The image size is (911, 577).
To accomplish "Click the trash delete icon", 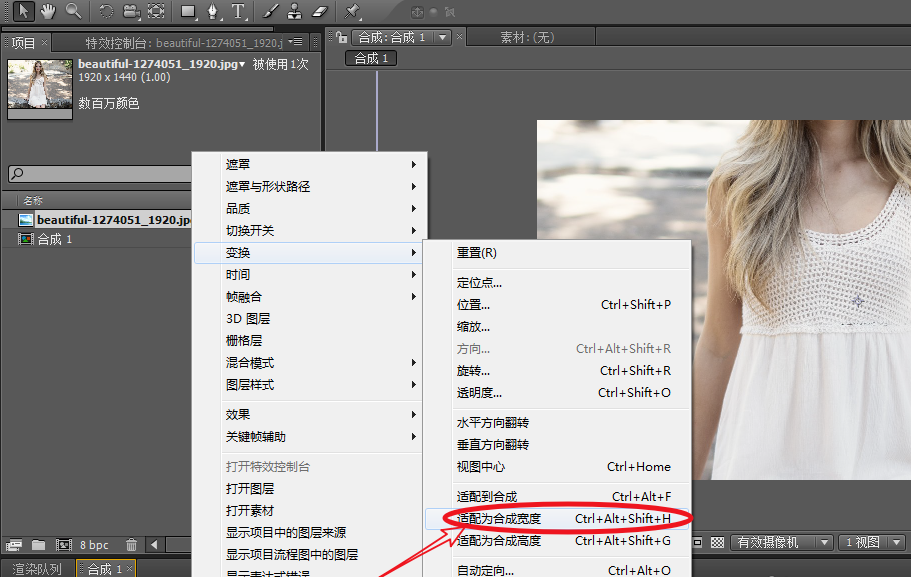I will (x=131, y=544).
